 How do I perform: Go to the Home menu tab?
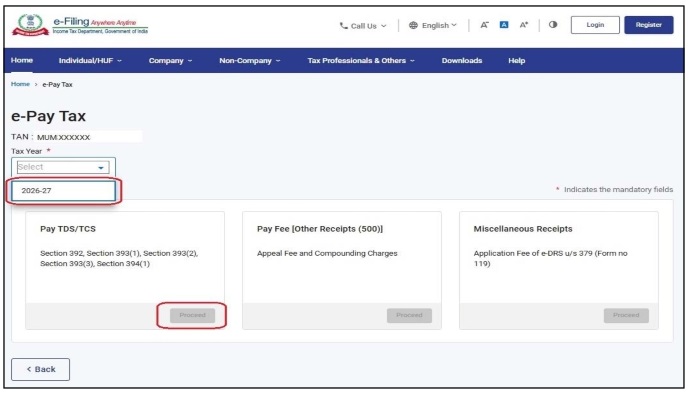[22, 60]
